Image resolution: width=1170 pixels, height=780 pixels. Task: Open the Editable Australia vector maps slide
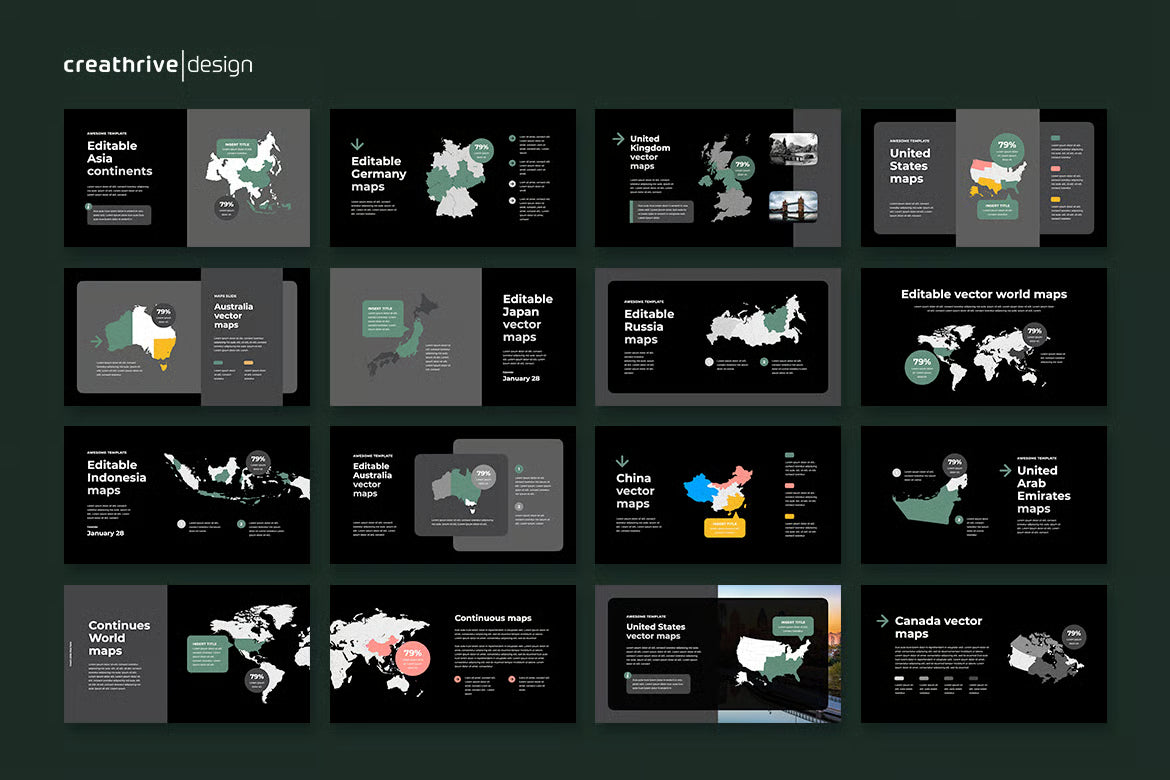[453, 495]
